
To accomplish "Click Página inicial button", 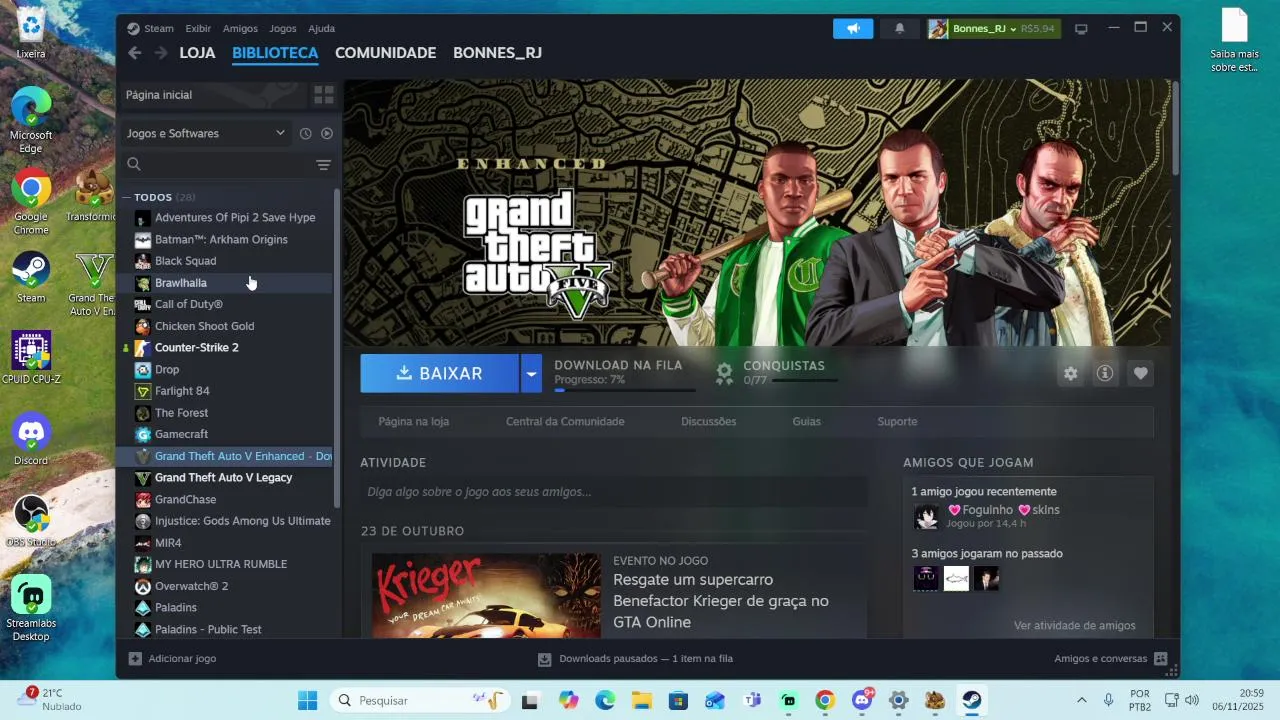I will [213, 95].
